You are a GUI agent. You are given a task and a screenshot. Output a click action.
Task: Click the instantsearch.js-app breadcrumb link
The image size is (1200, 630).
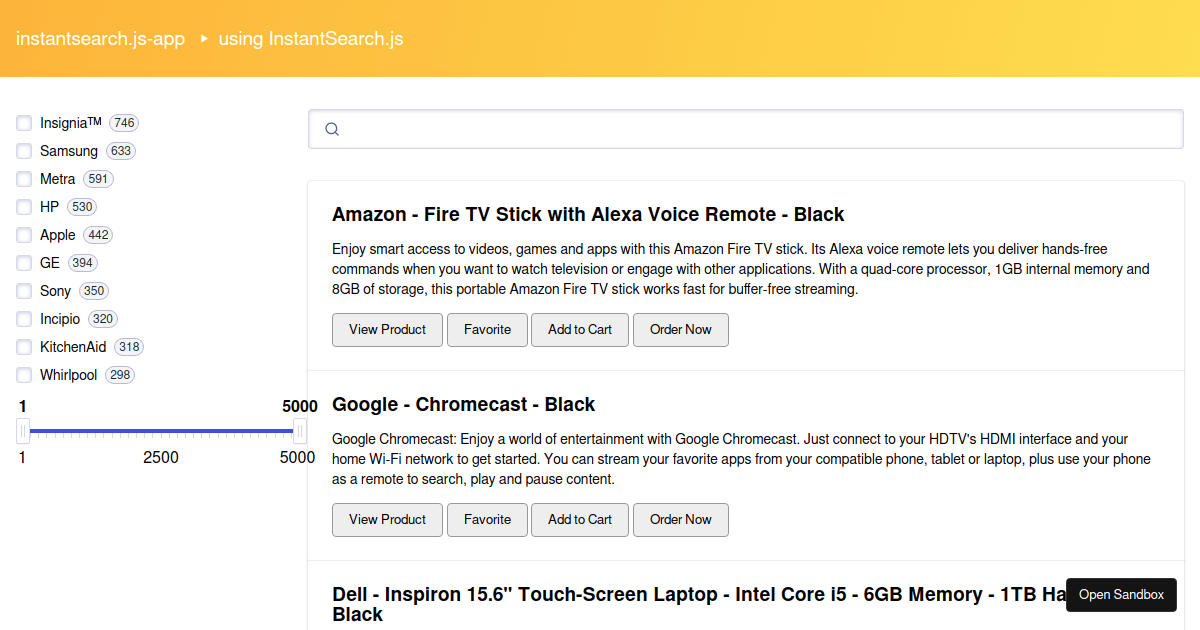click(x=100, y=39)
